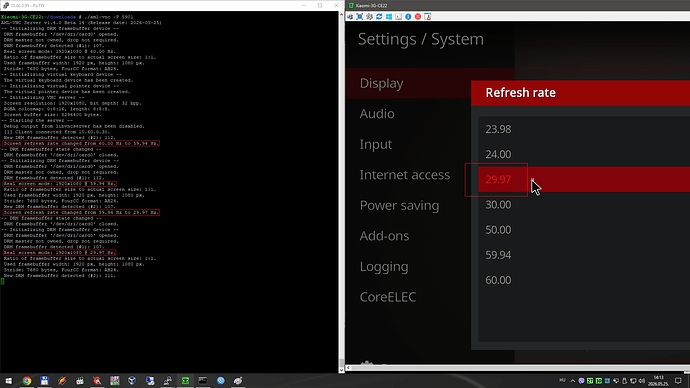Click the Refresh rate dialog header
Screen dimensions: 690x388
click(580, 93)
